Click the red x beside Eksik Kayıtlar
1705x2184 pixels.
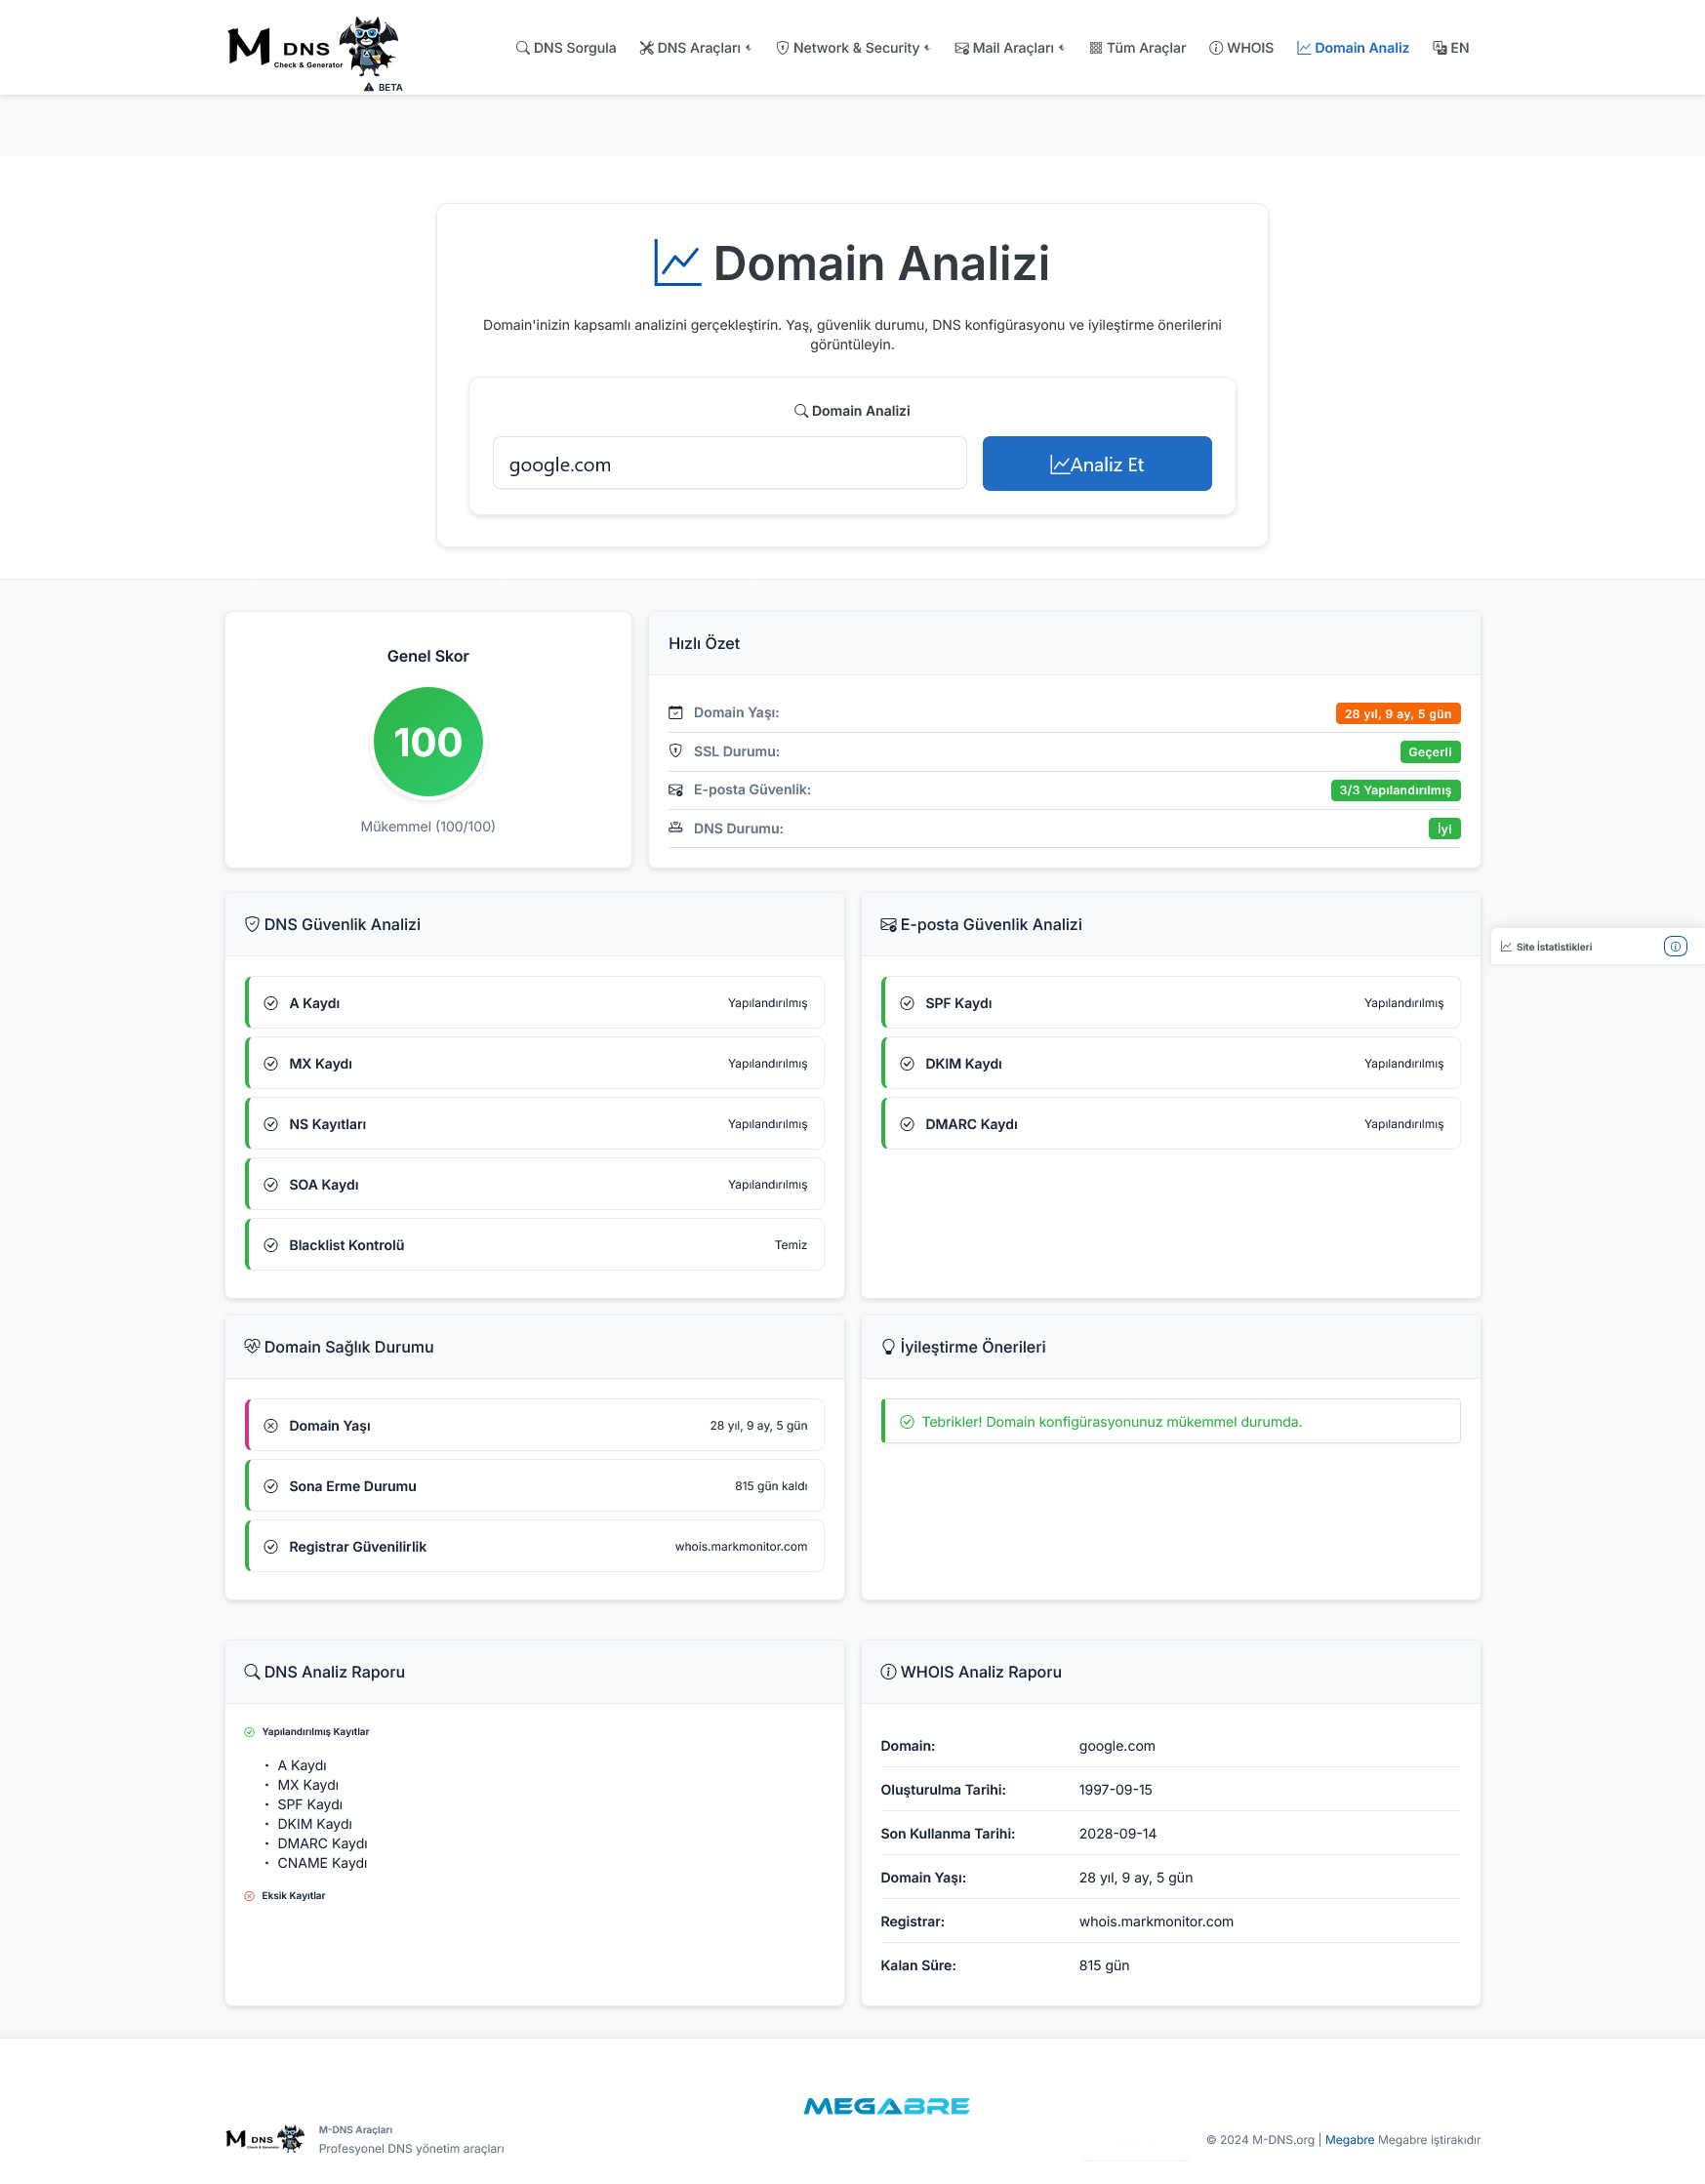(x=249, y=1896)
